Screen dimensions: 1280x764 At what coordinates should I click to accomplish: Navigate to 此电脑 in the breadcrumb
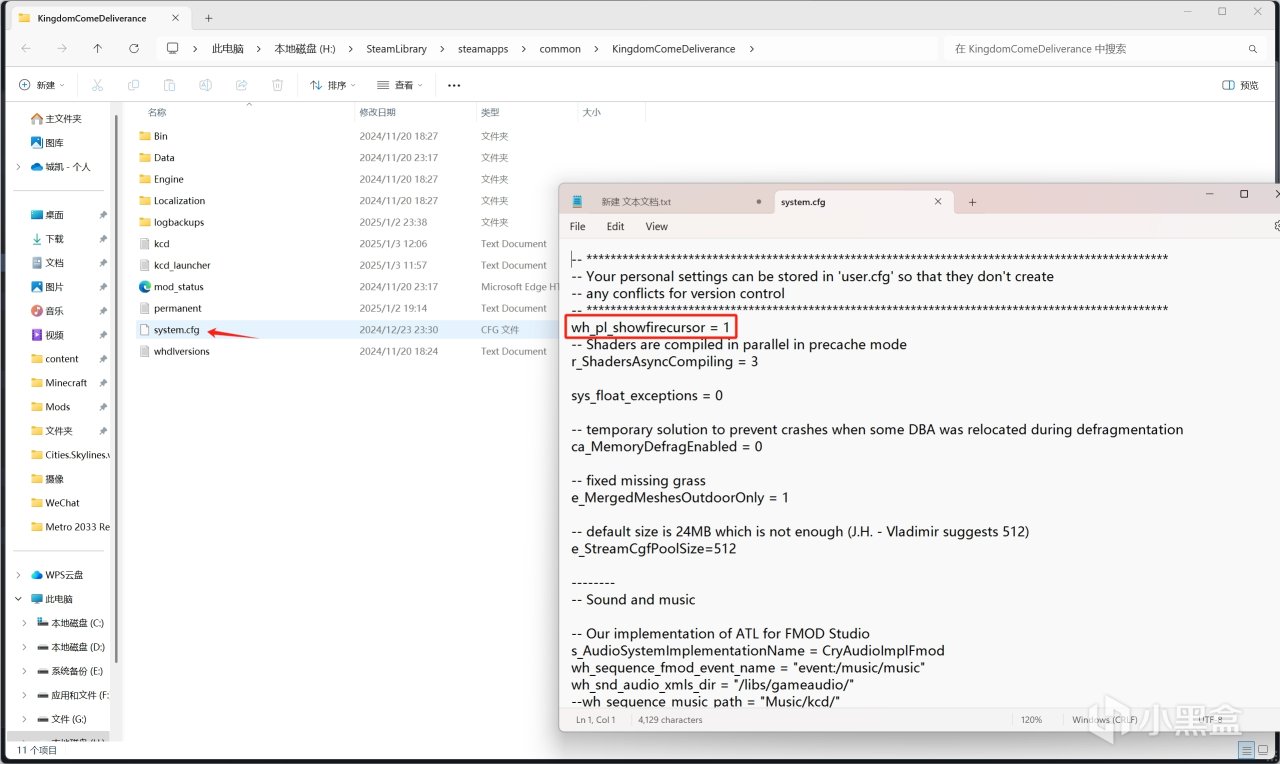[228, 49]
